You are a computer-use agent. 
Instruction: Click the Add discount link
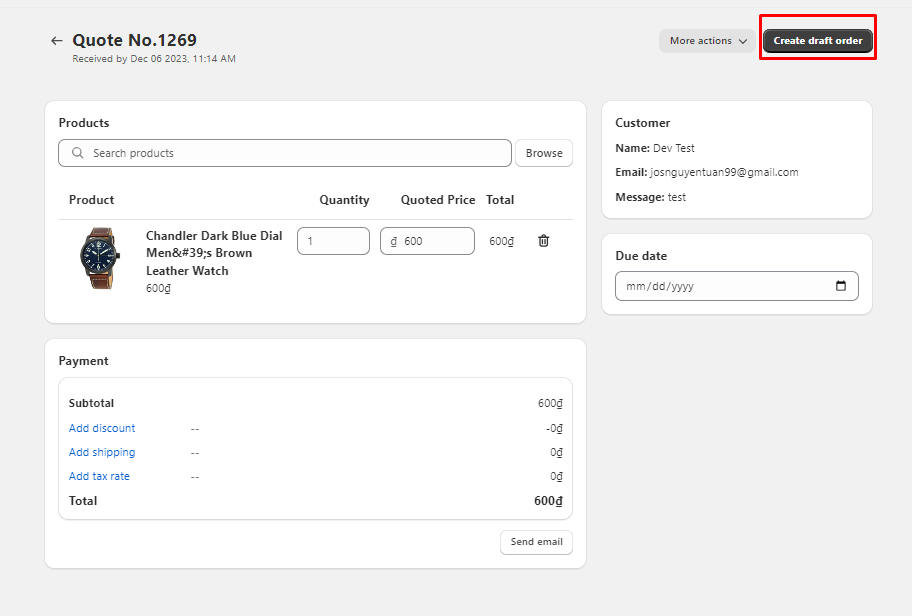coord(102,428)
